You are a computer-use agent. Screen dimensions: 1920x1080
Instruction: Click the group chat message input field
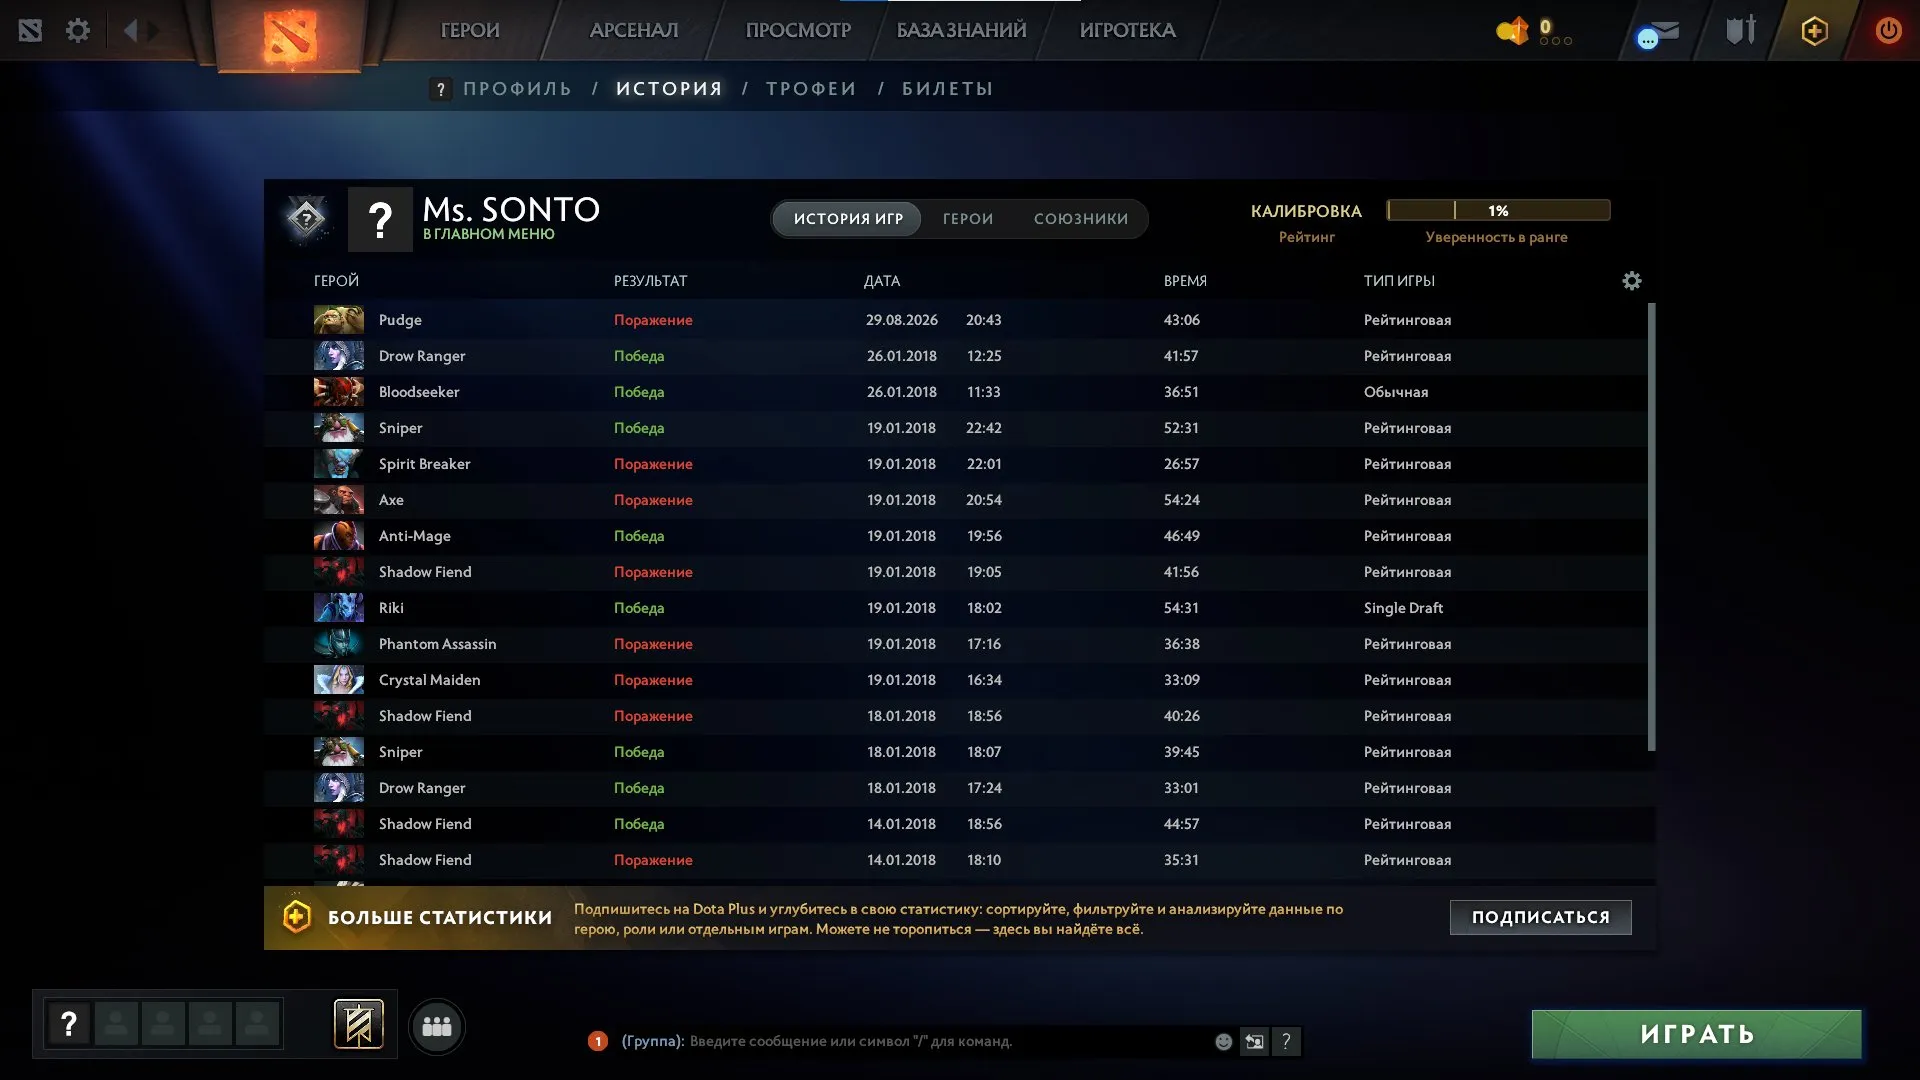coord(948,1042)
